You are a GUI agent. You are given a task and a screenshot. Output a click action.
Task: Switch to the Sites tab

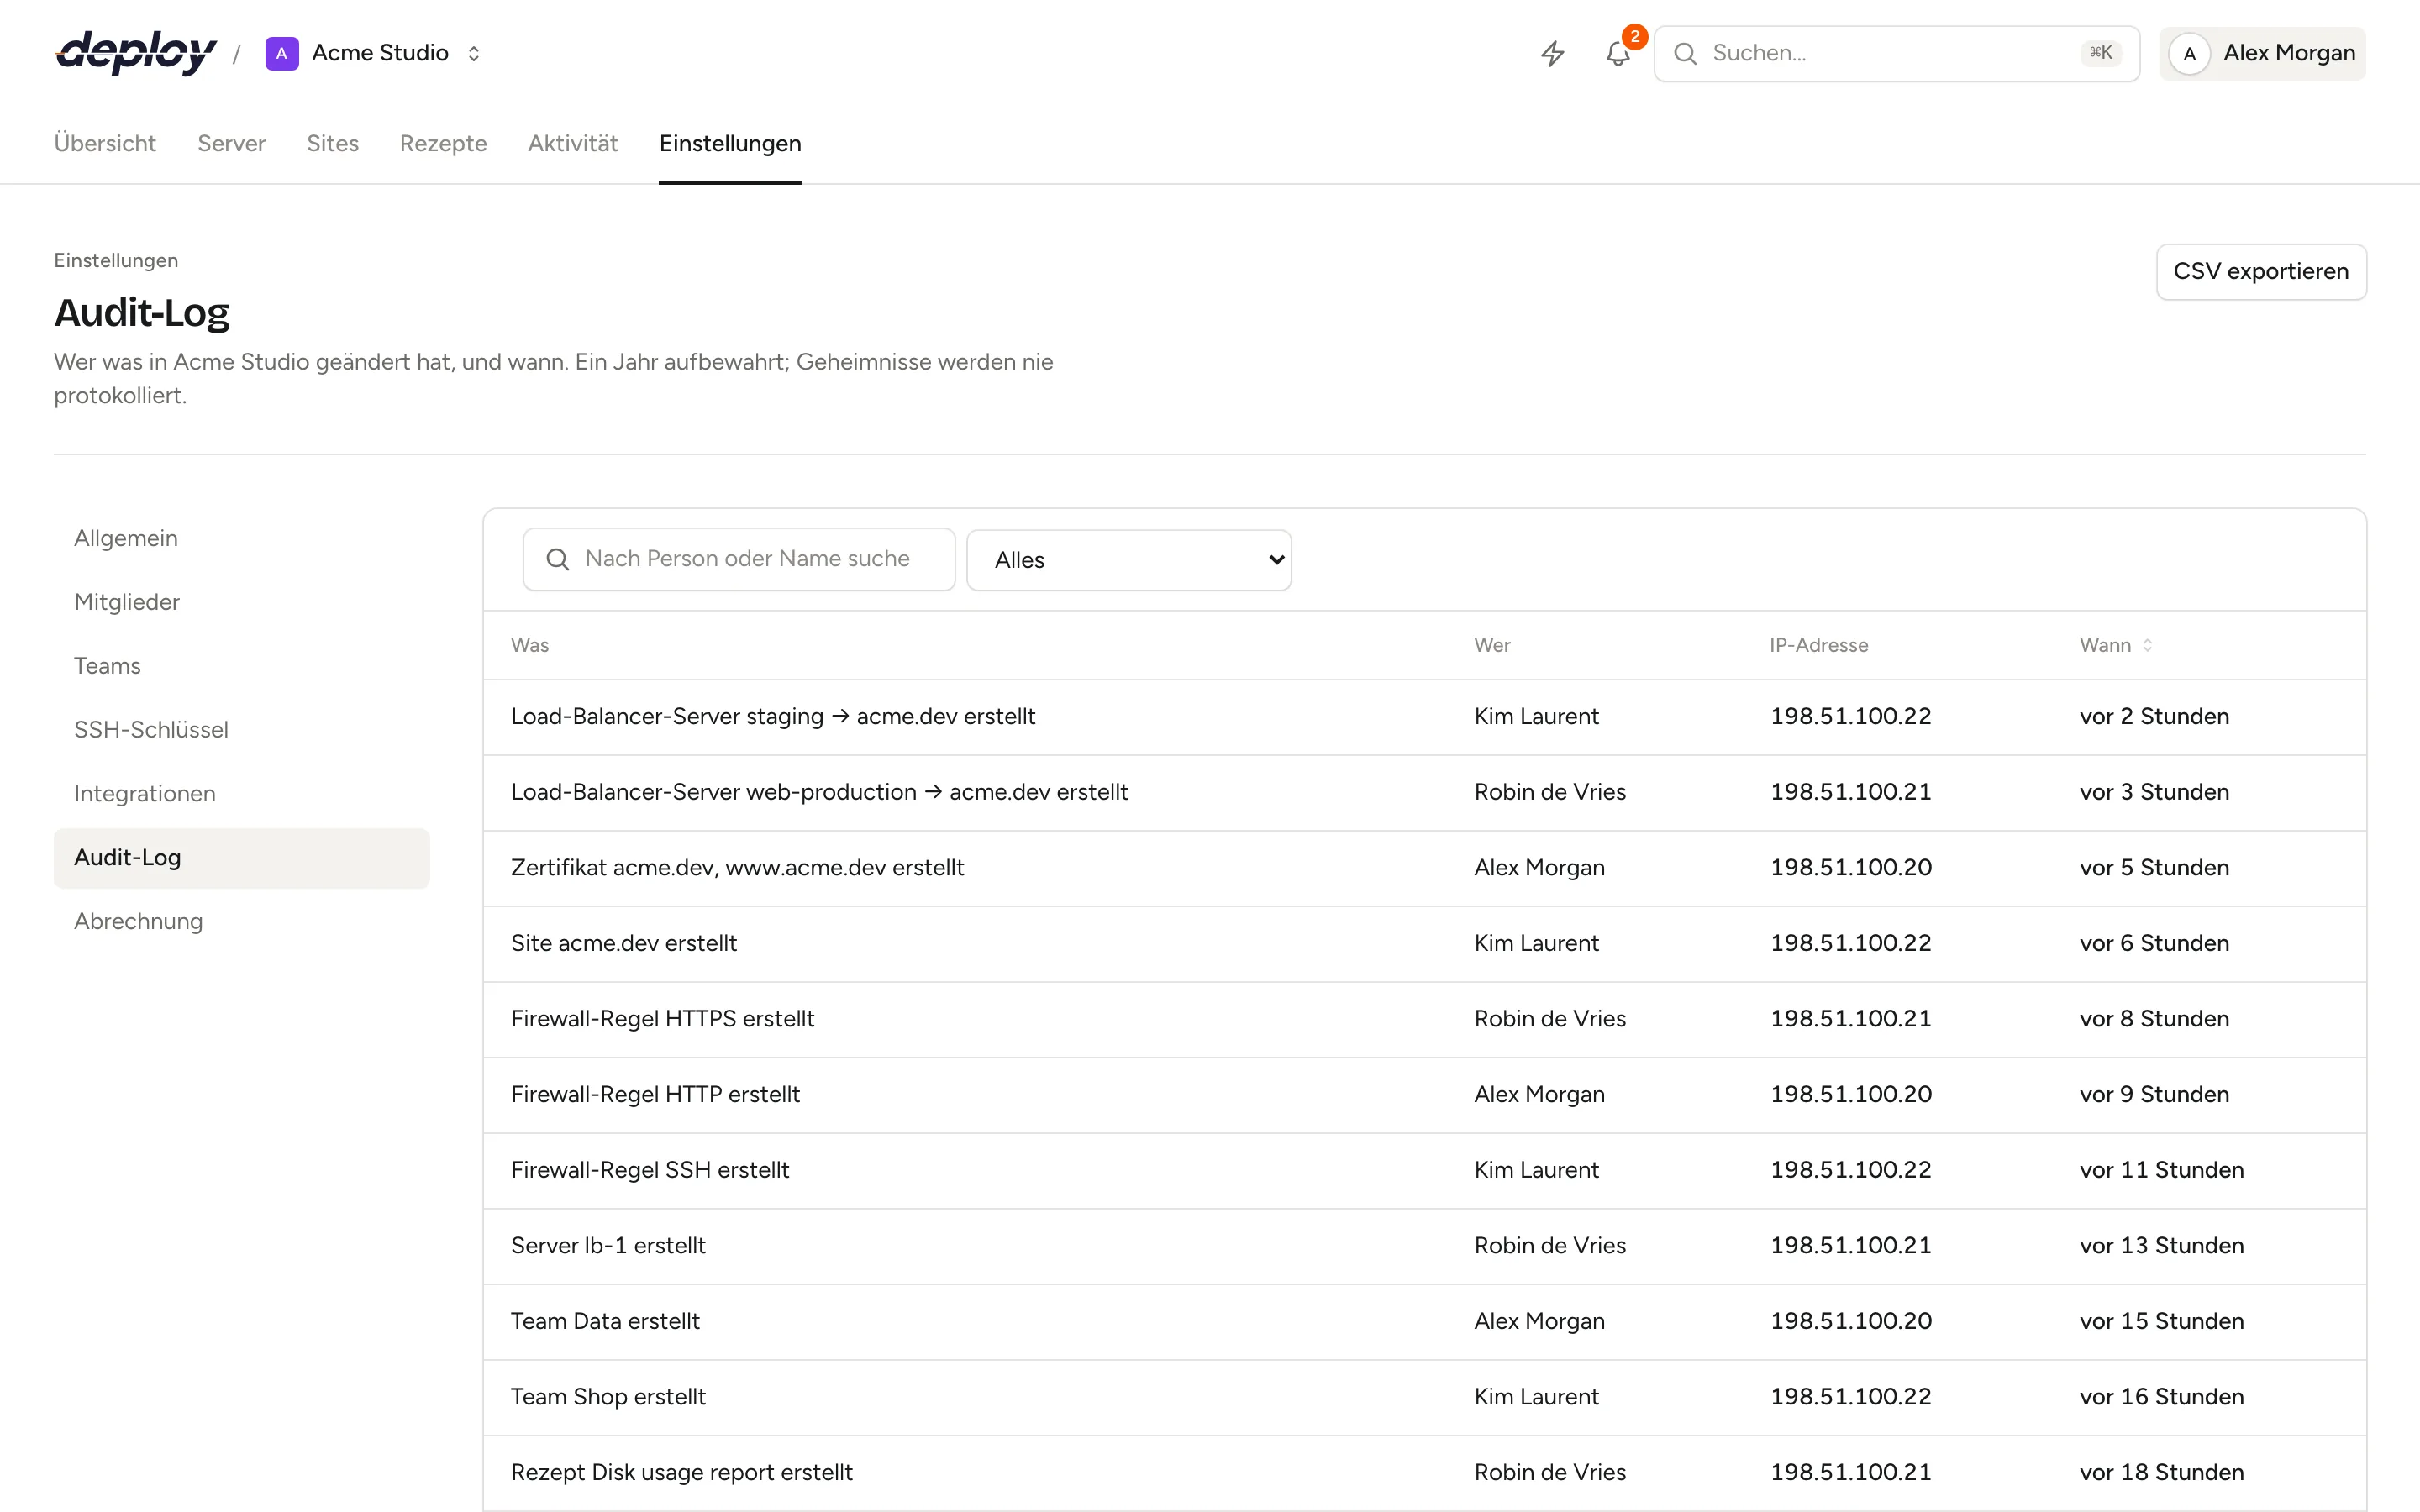click(x=332, y=143)
